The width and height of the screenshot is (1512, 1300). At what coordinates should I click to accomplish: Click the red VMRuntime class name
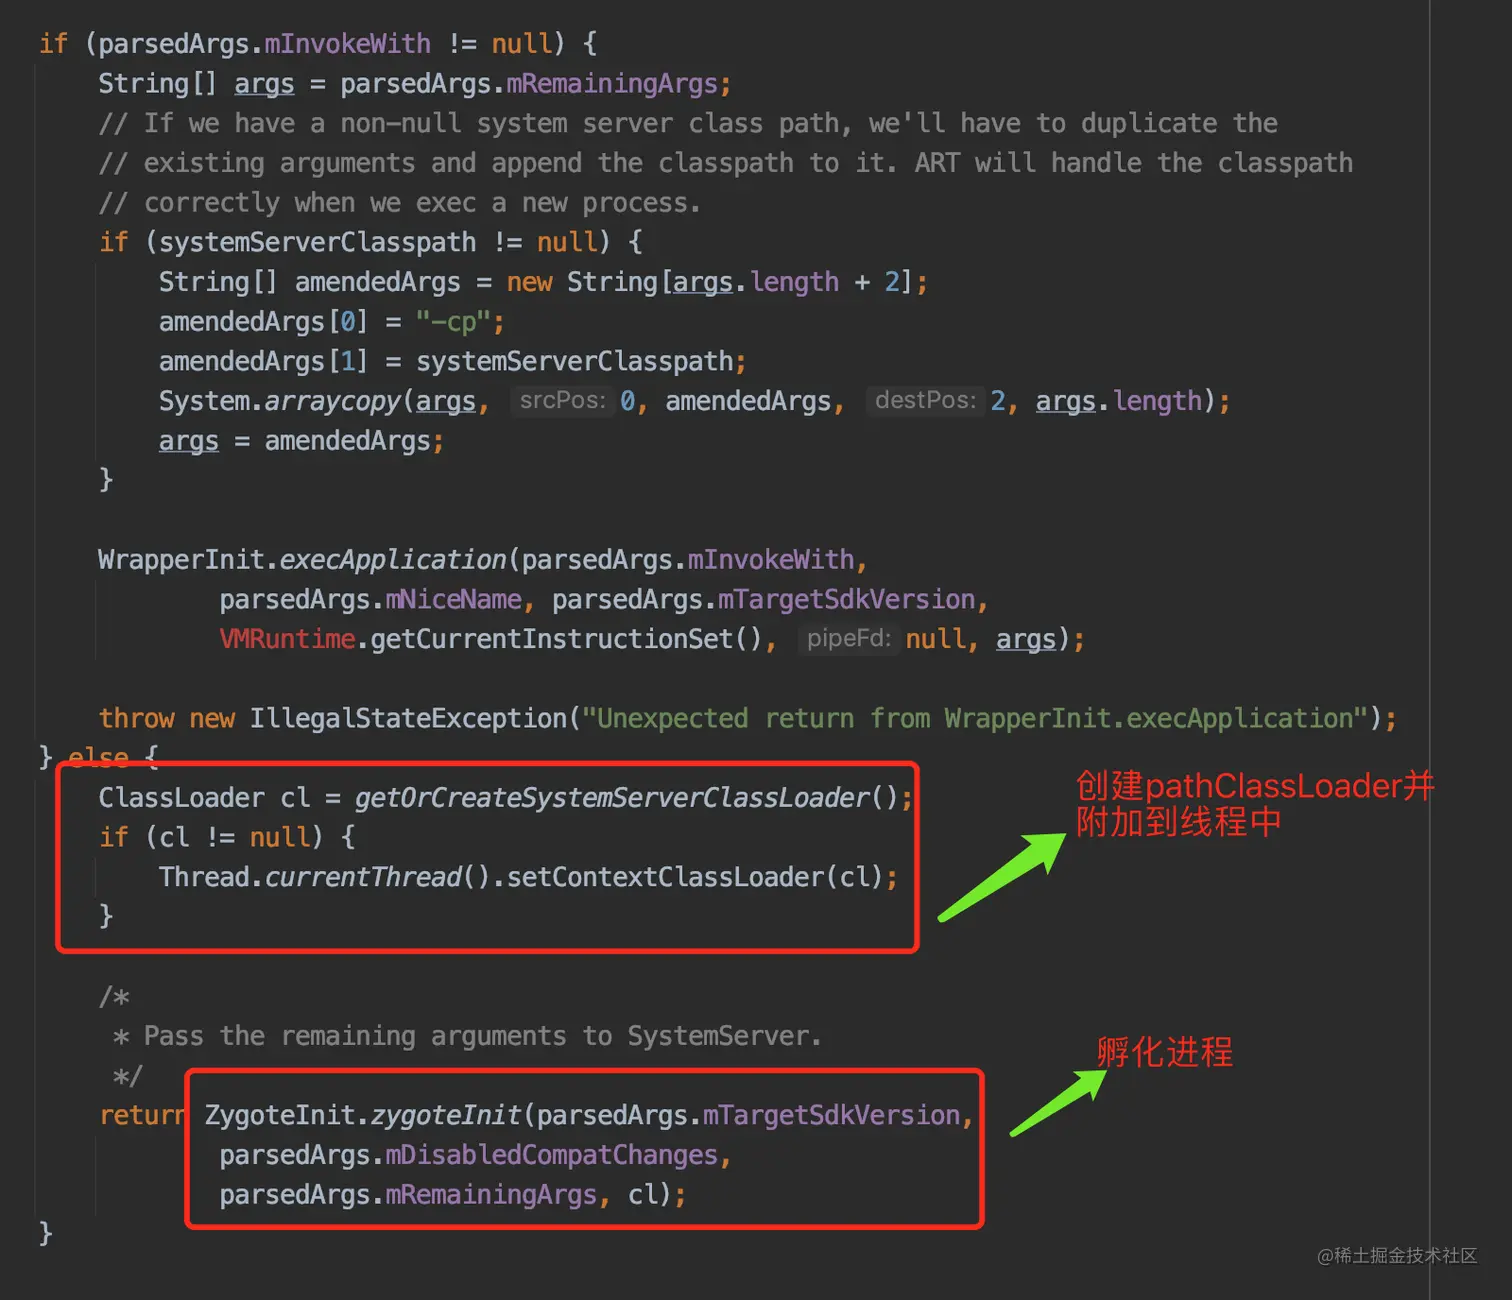(x=287, y=639)
